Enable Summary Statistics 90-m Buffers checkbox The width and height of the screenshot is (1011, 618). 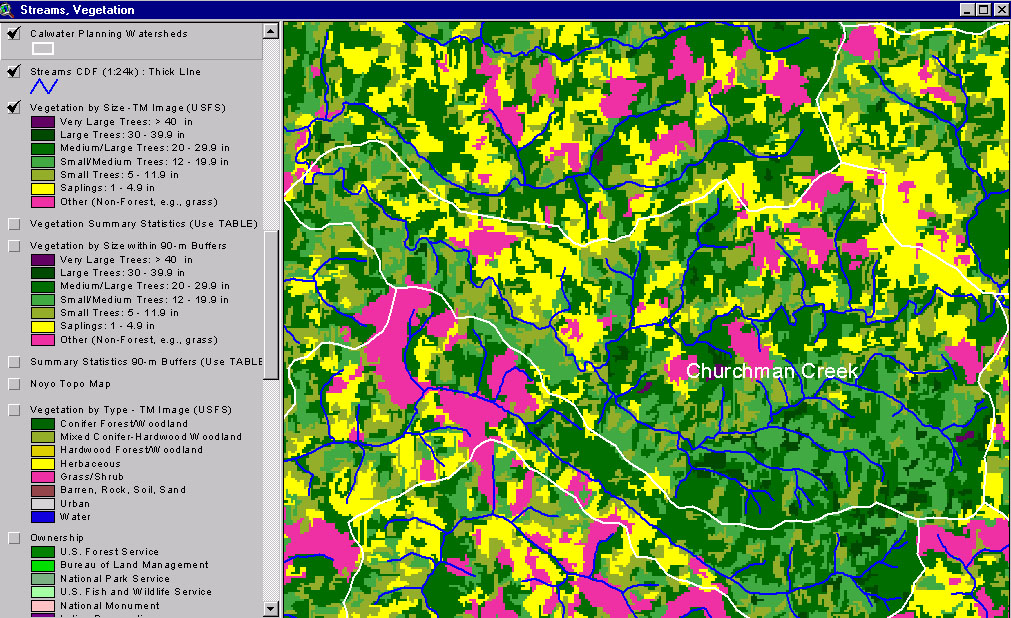pyautogui.click(x=14, y=362)
